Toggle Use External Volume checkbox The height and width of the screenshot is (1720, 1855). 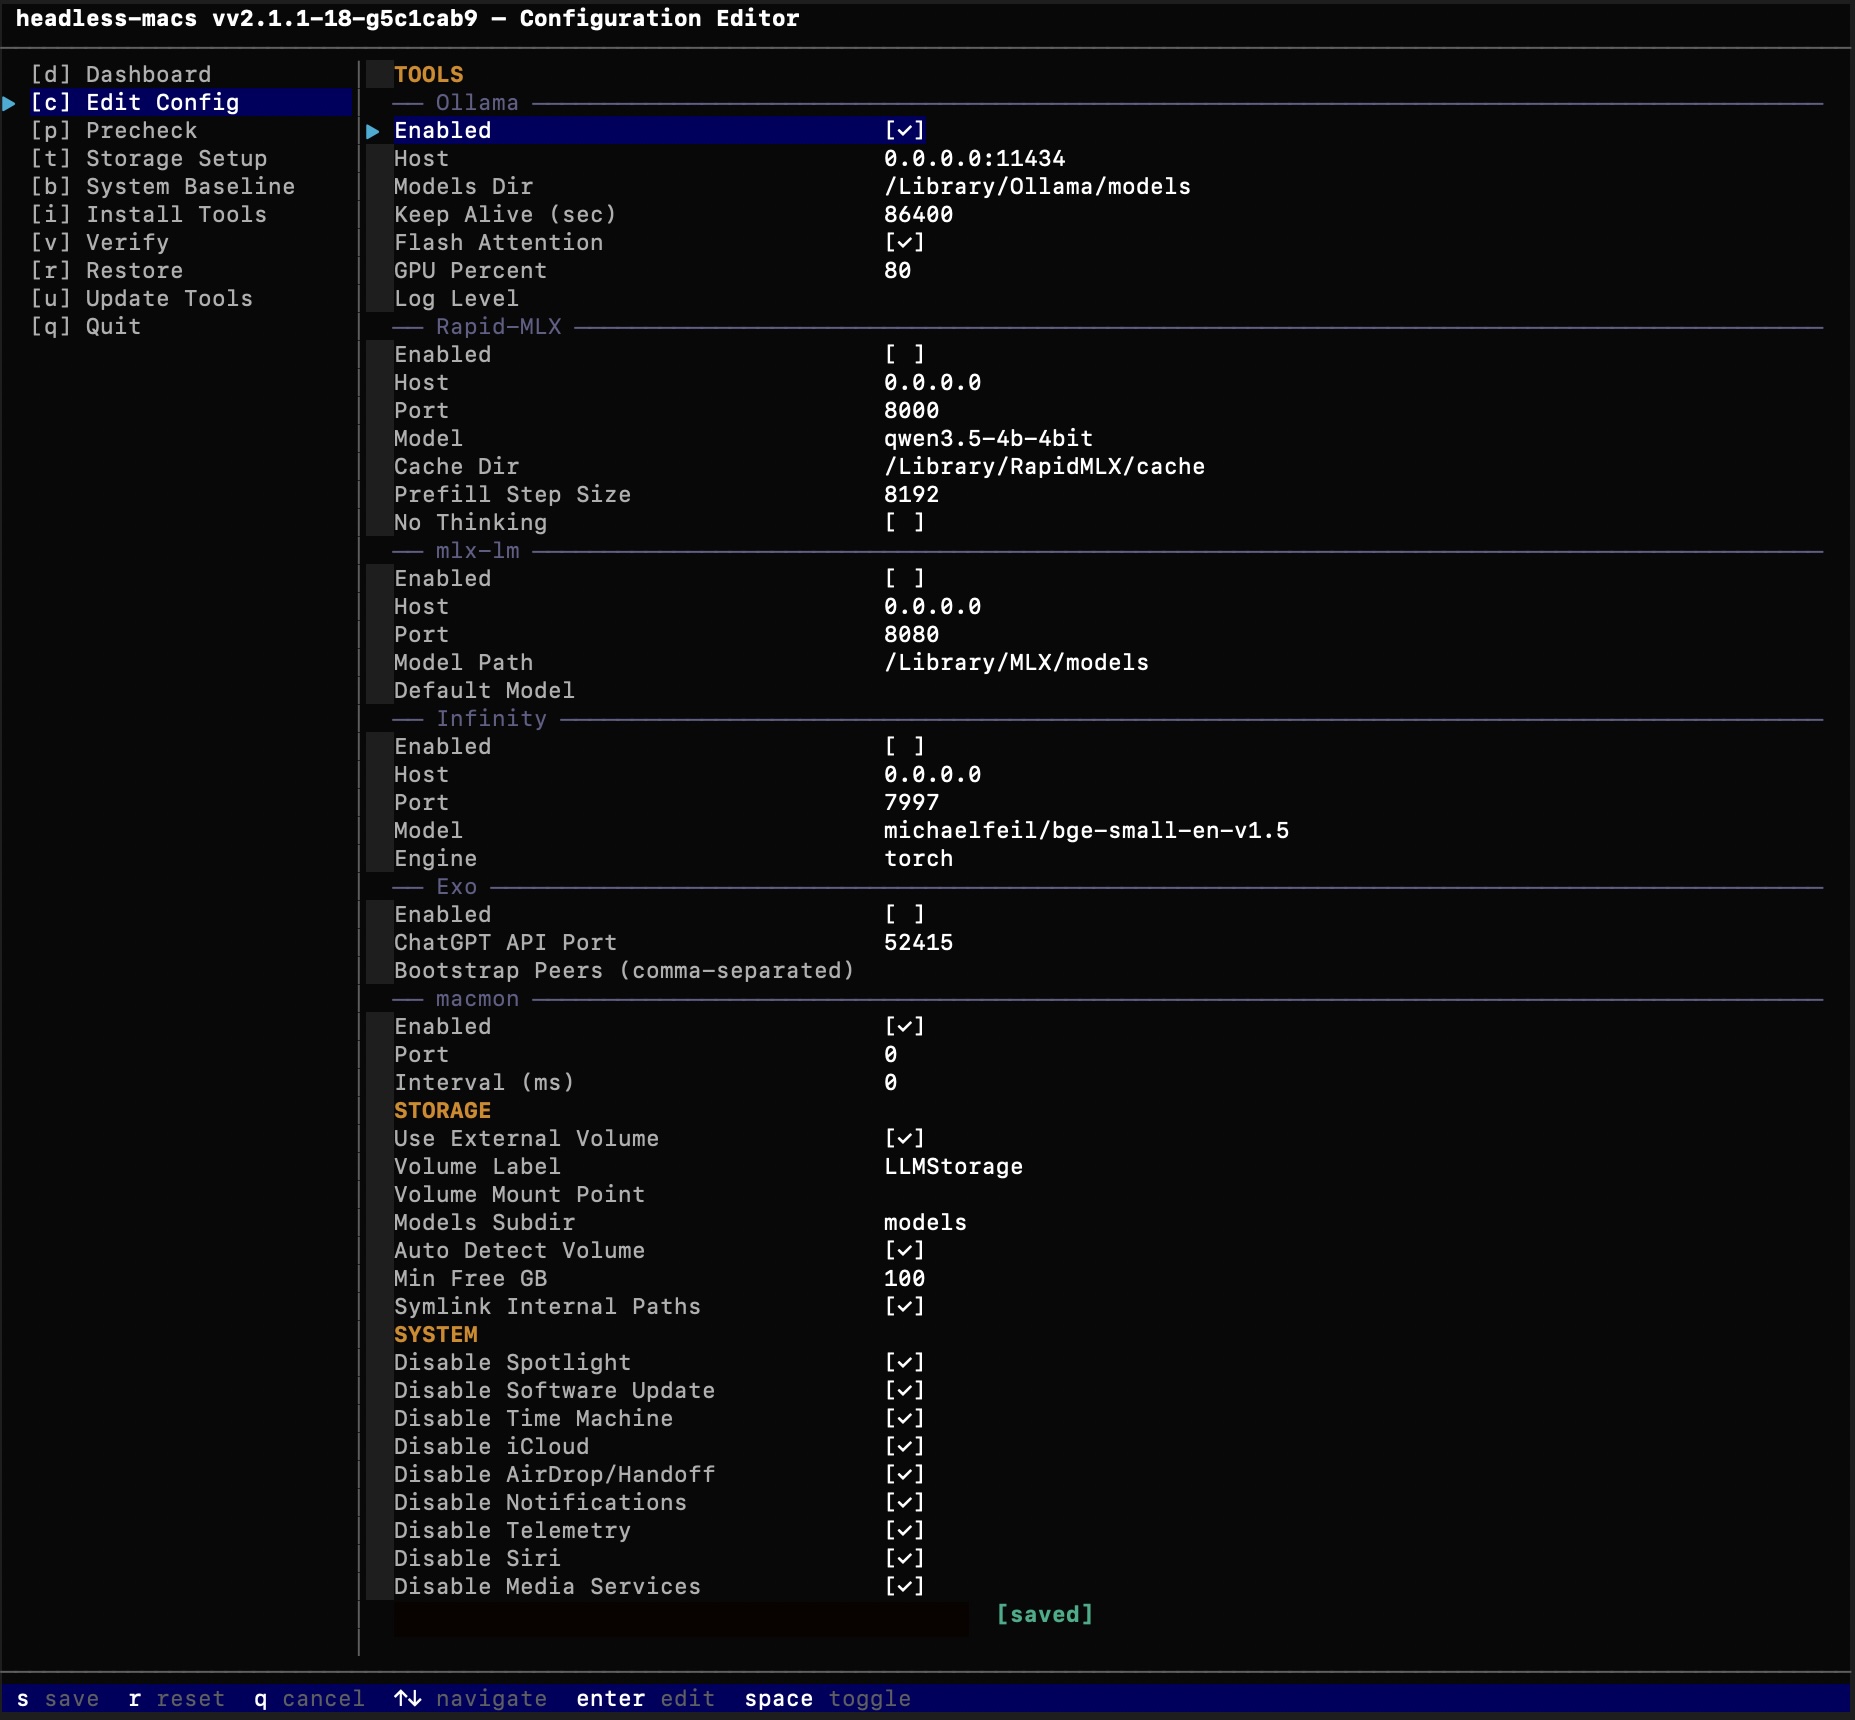pyautogui.click(x=904, y=1138)
